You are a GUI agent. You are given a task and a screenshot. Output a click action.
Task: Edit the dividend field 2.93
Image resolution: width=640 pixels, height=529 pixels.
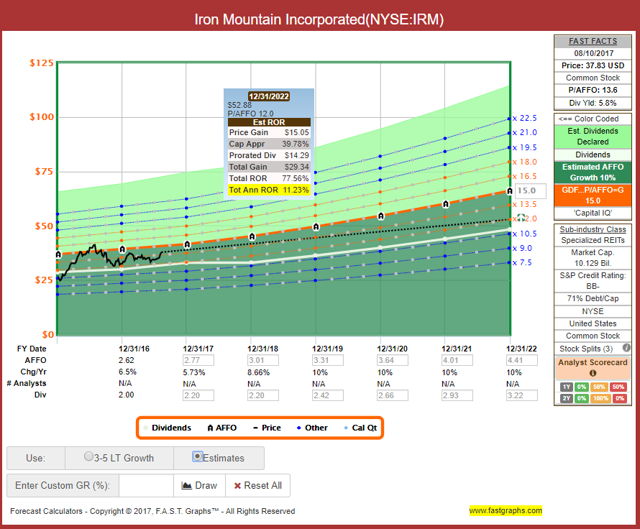click(x=457, y=396)
